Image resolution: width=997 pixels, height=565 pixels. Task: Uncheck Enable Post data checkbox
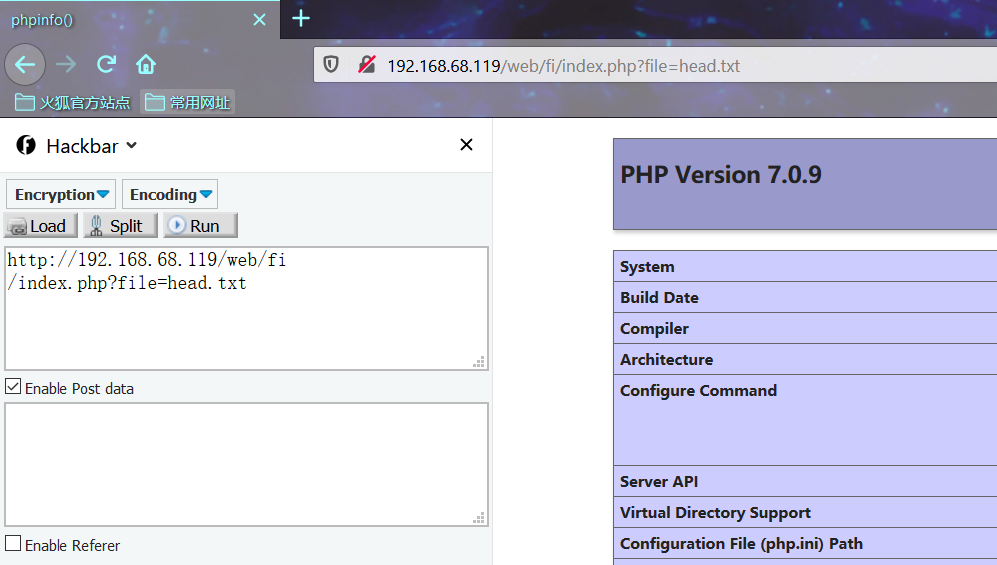pos(13,386)
